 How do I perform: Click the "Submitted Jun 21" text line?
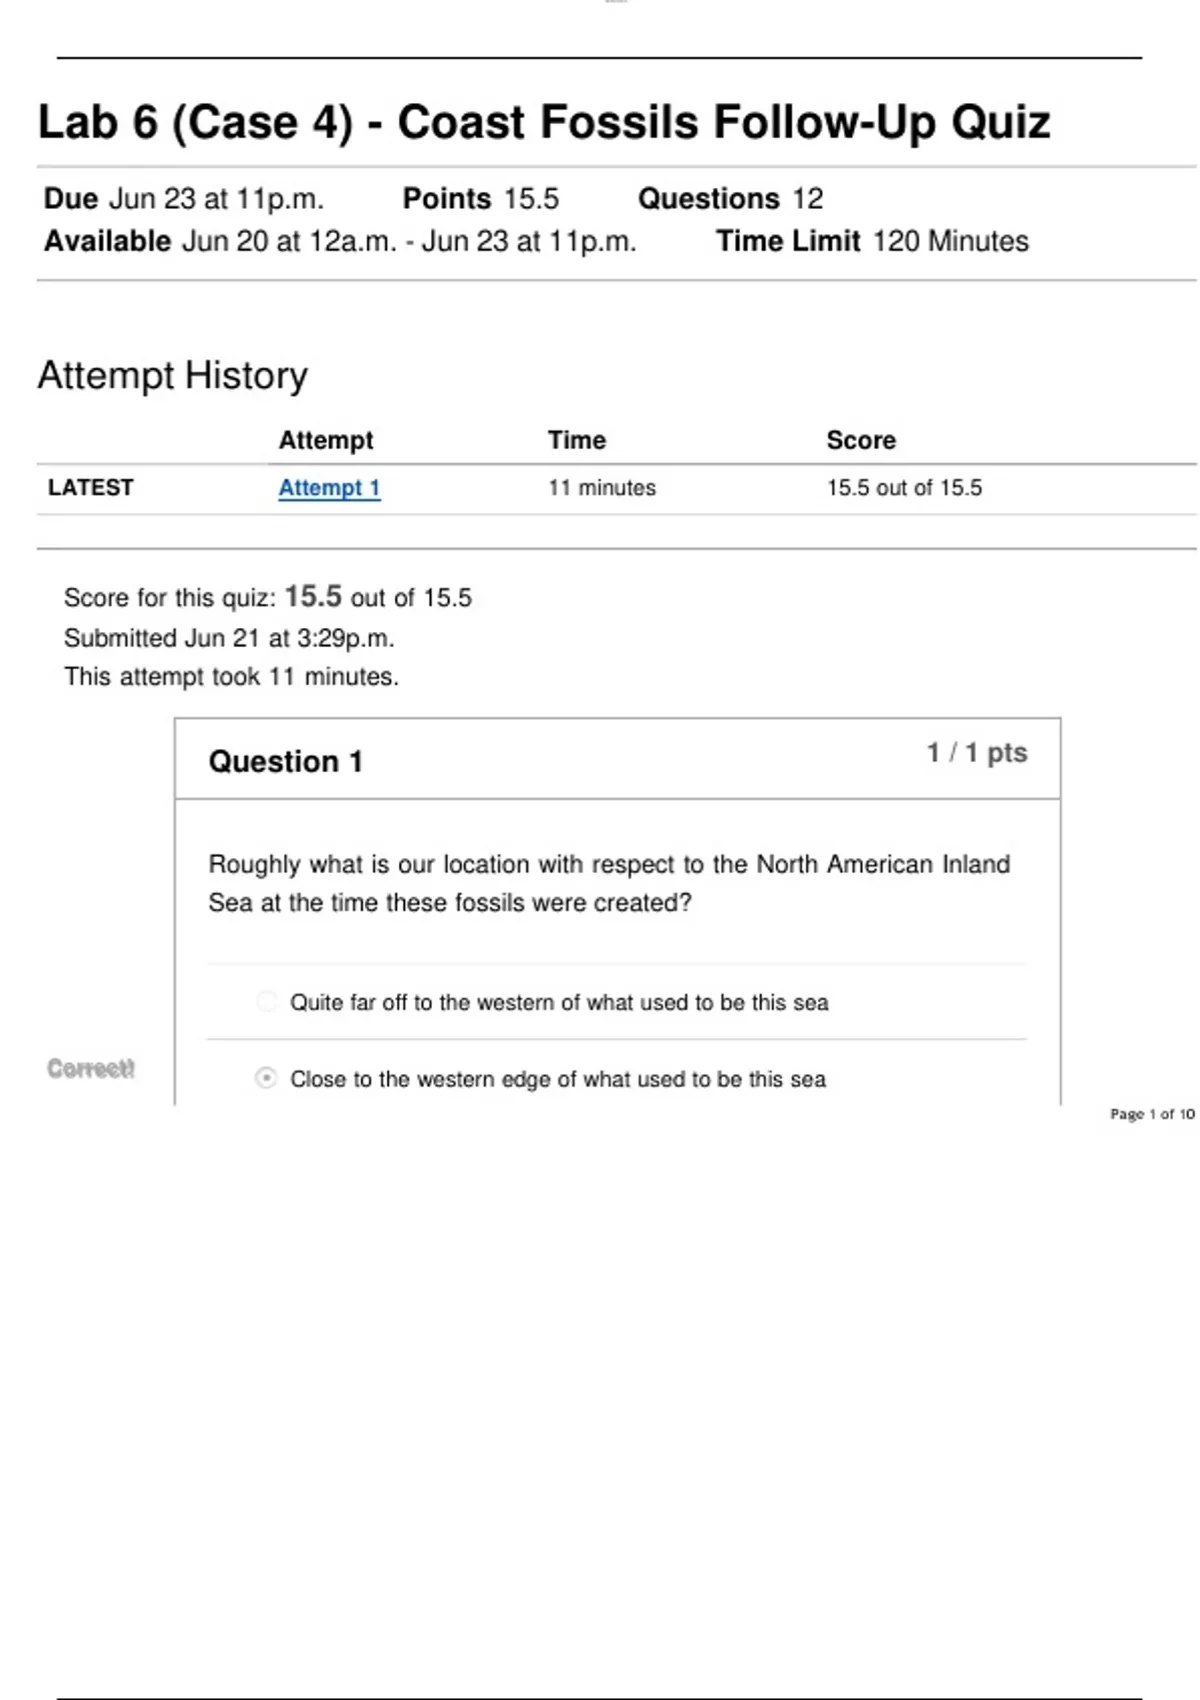(229, 638)
